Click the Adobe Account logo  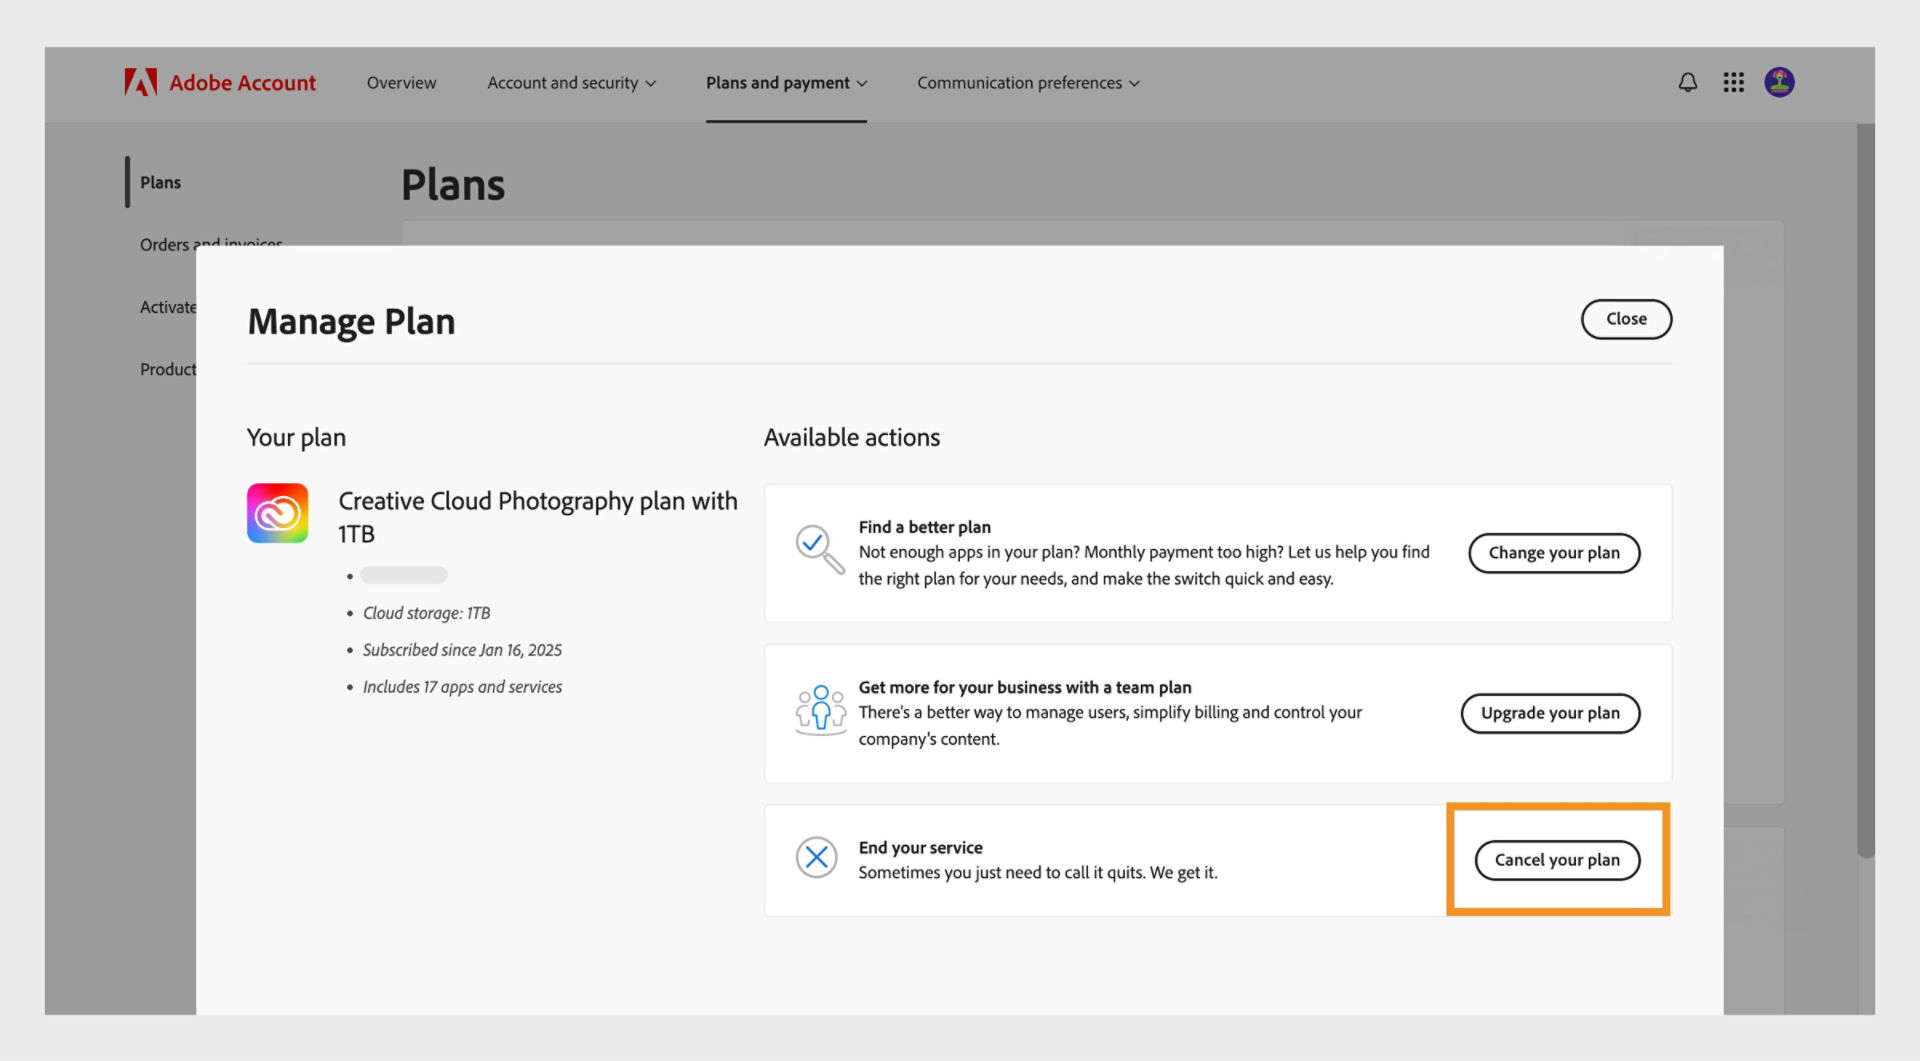220,83
